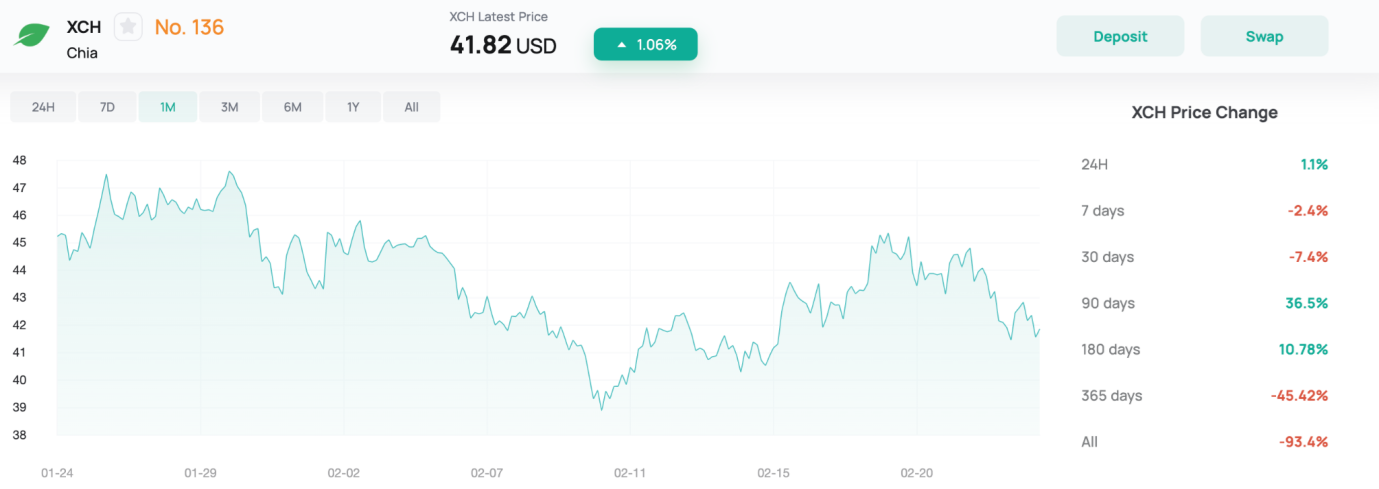Image resolution: width=1379 pixels, height=489 pixels.
Task: Click the No. 136 rank label
Action: pyautogui.click(x=189, y=27)
